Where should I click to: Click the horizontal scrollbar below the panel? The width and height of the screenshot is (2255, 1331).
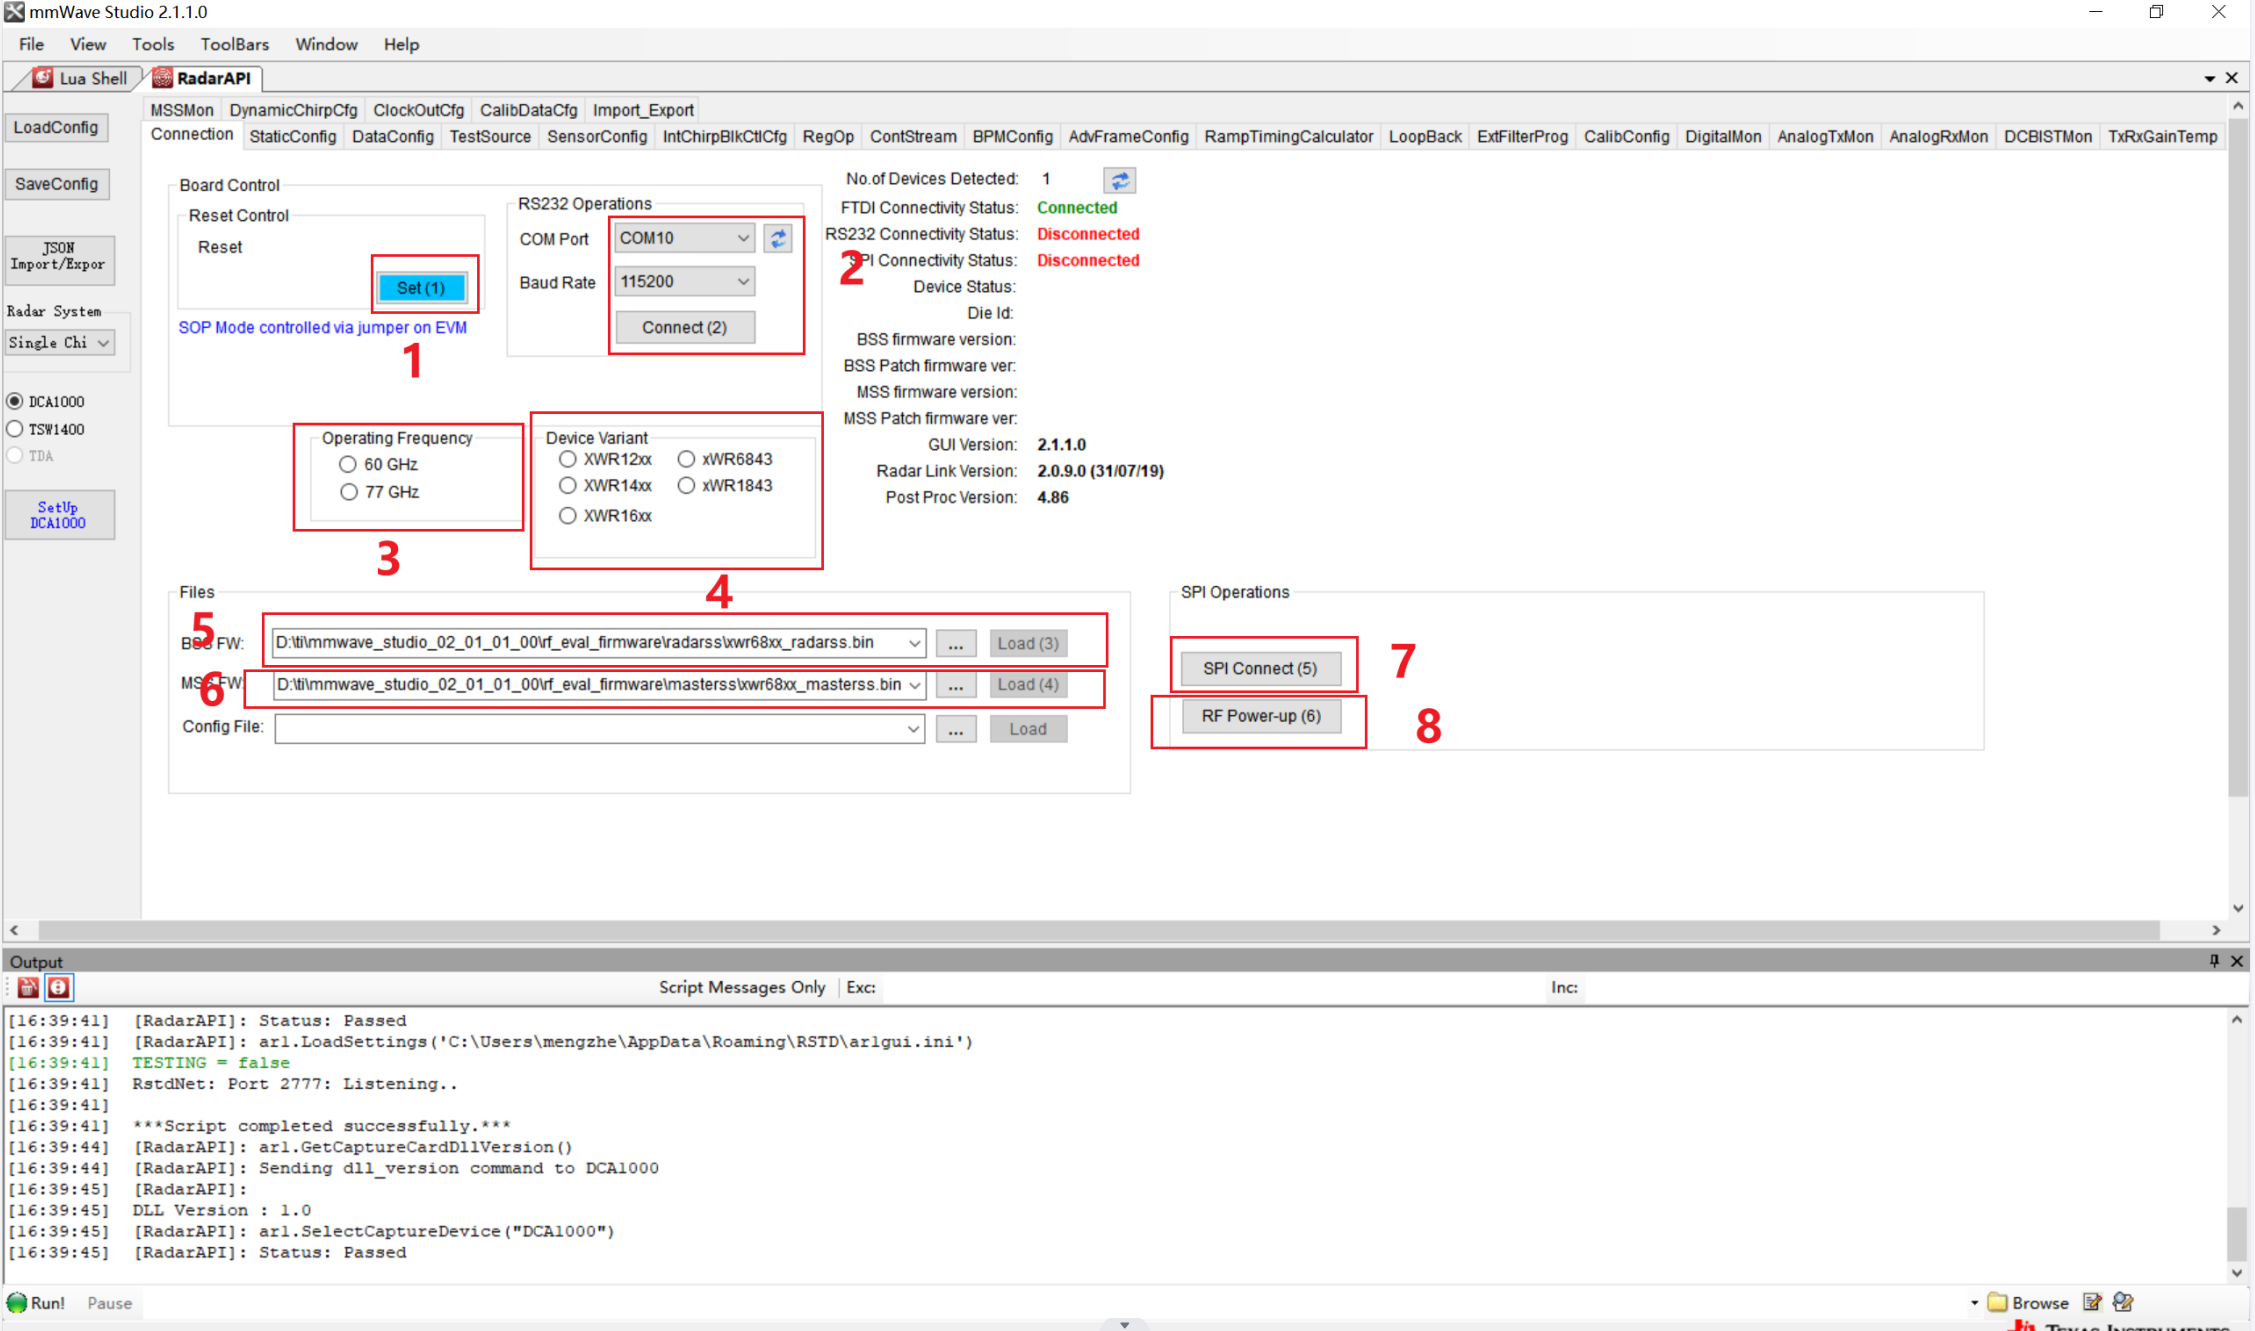tap(1100, 930)
